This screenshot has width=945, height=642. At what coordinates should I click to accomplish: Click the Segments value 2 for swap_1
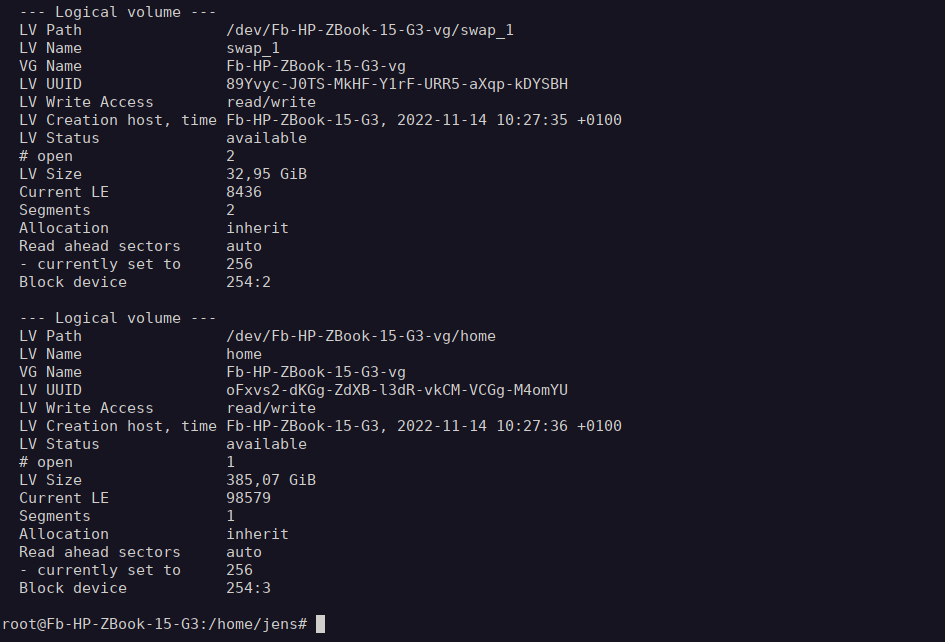click(231, 210)
